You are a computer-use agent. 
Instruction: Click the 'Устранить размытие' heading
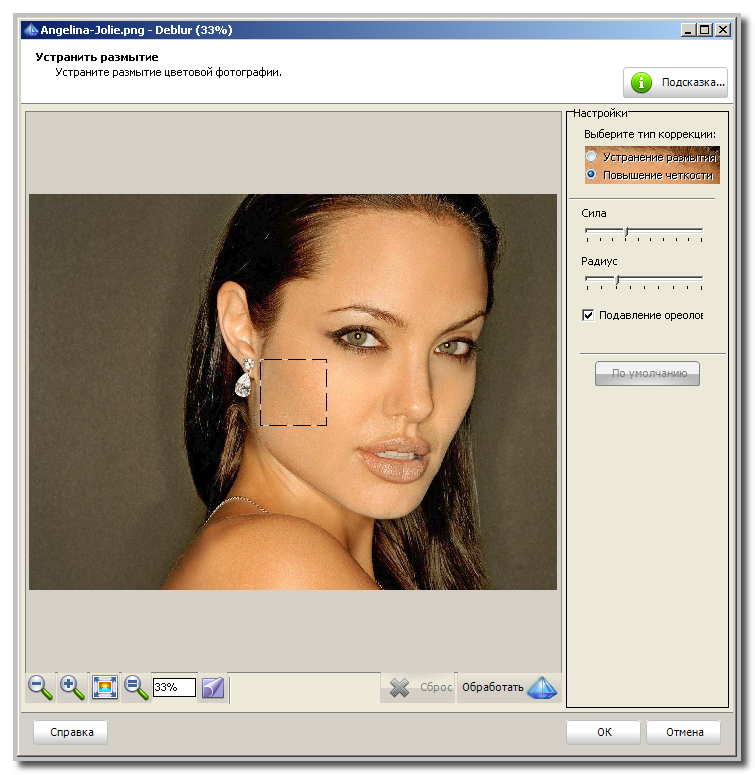[97, 57]
